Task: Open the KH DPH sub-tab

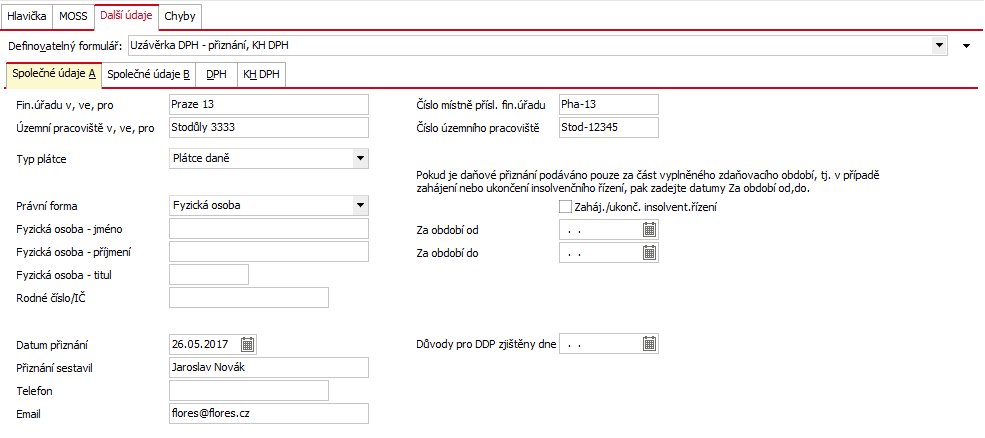Action: click(x=261, y=74)
